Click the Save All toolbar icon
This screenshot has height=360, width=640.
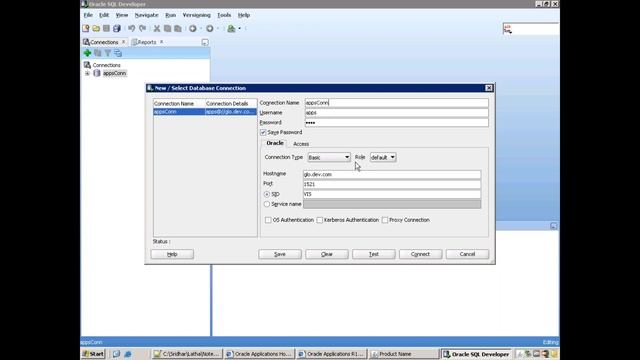coord(117,29)
